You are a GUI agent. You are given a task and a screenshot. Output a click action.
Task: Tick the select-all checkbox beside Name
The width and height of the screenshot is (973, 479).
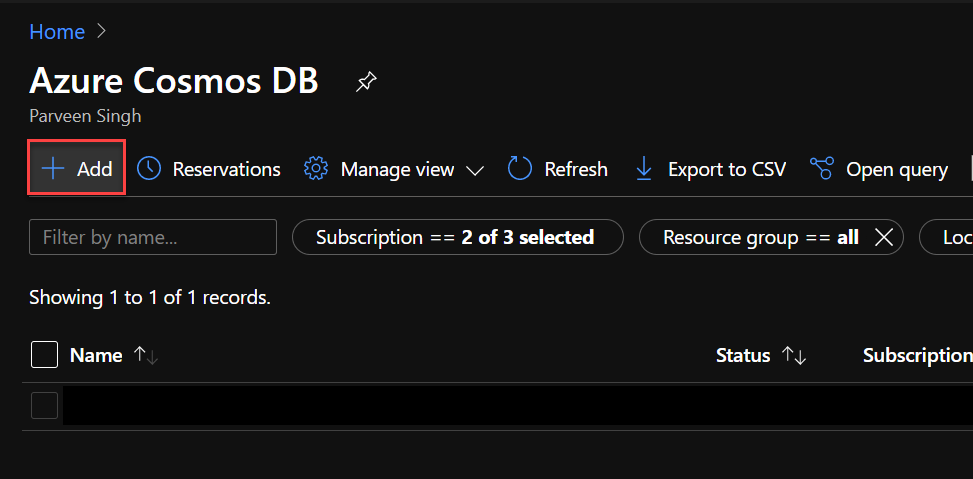pos(44,355)
